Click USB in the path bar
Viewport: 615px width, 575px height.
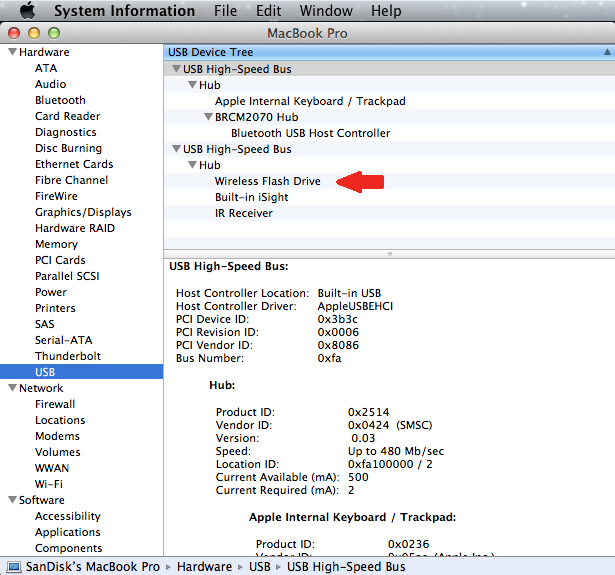[260, 567]
